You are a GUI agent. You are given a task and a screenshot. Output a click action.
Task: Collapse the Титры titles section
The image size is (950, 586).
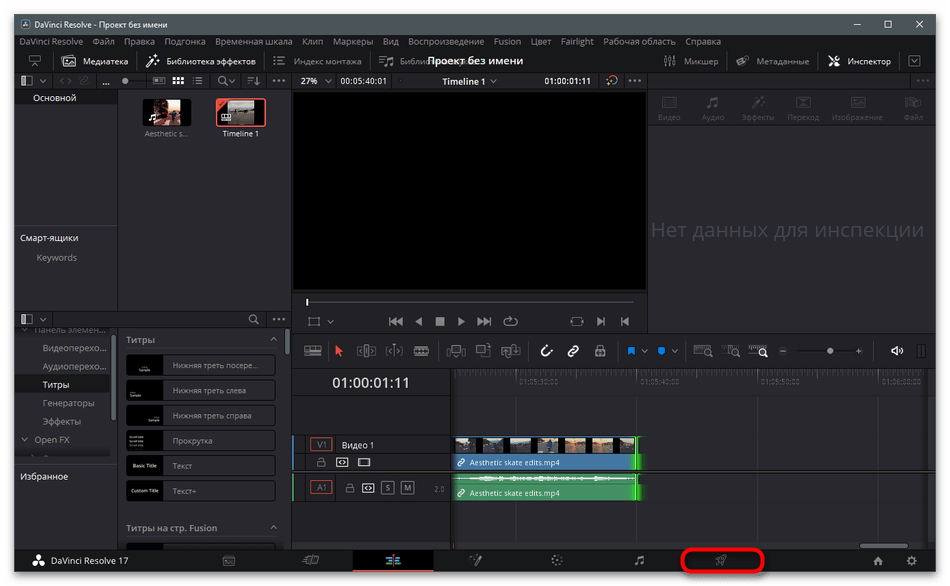pyautogui.click(x=273, y=339)
